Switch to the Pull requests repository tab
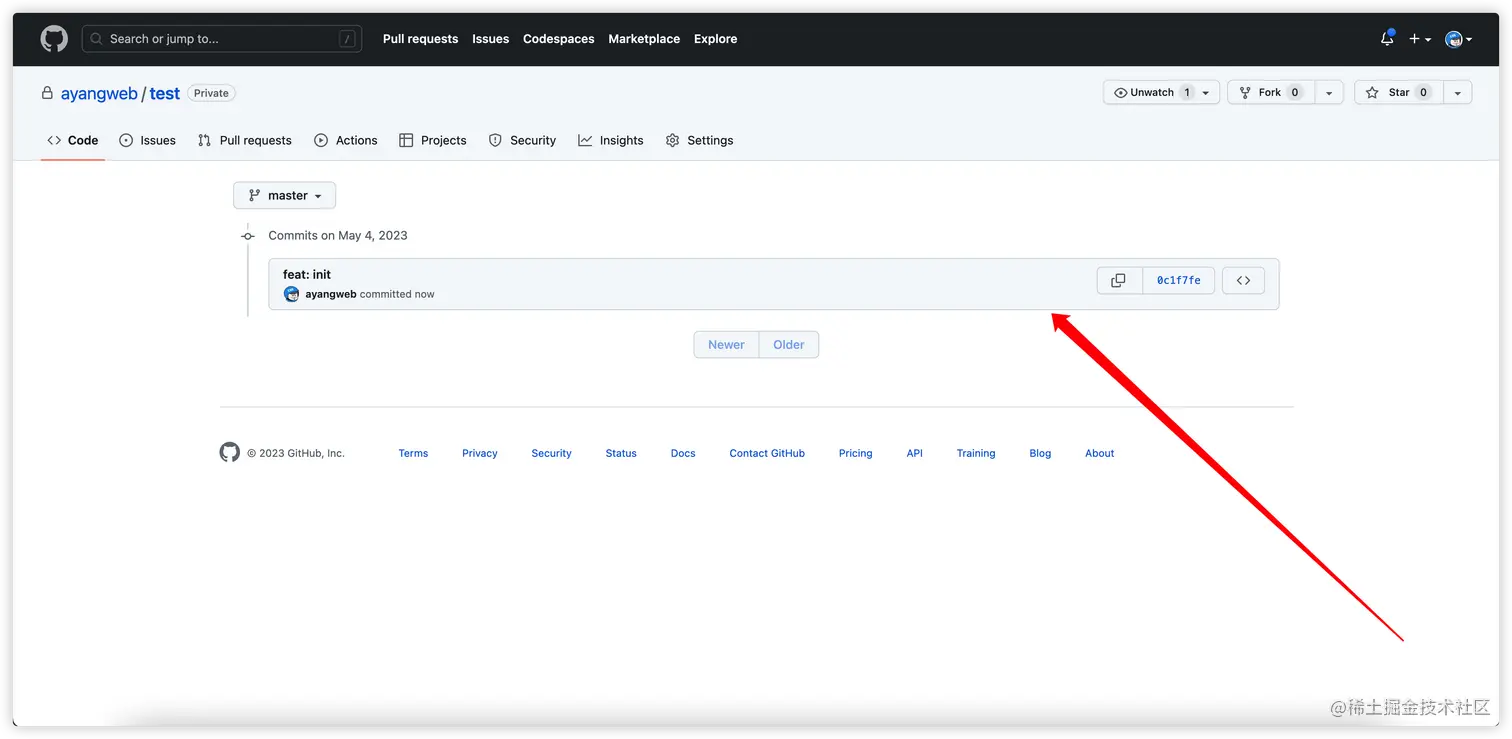Viewport: 1512px width, 739px height. point(245,140)
